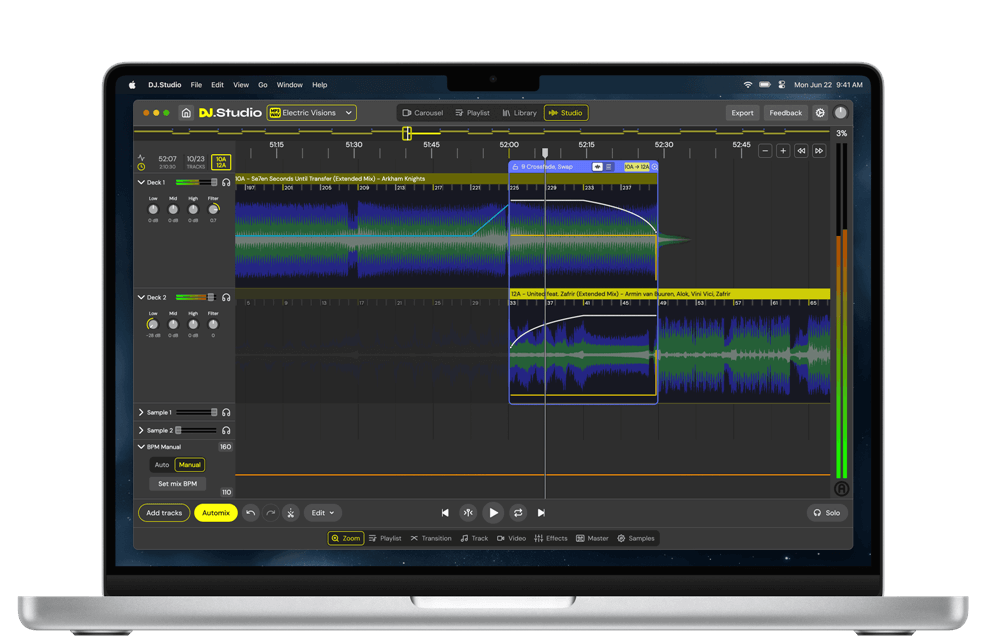Click the lock icon on Crossfade transition

click(515, 167)
